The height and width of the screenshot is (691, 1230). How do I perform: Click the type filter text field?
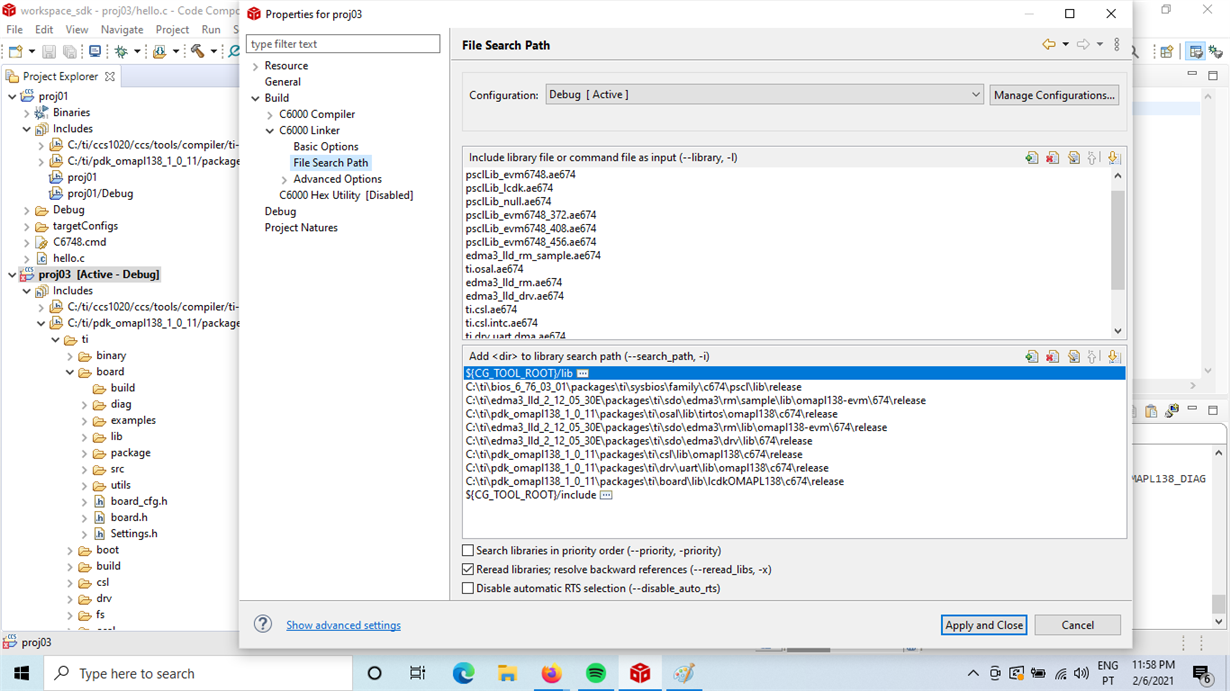343,44
